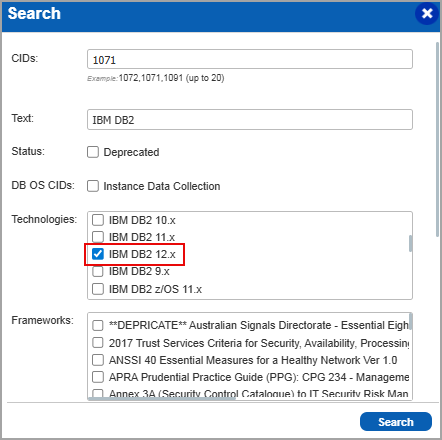Click the Technologies list scrollbar thumb
The image size is (442, 440).
410,243
